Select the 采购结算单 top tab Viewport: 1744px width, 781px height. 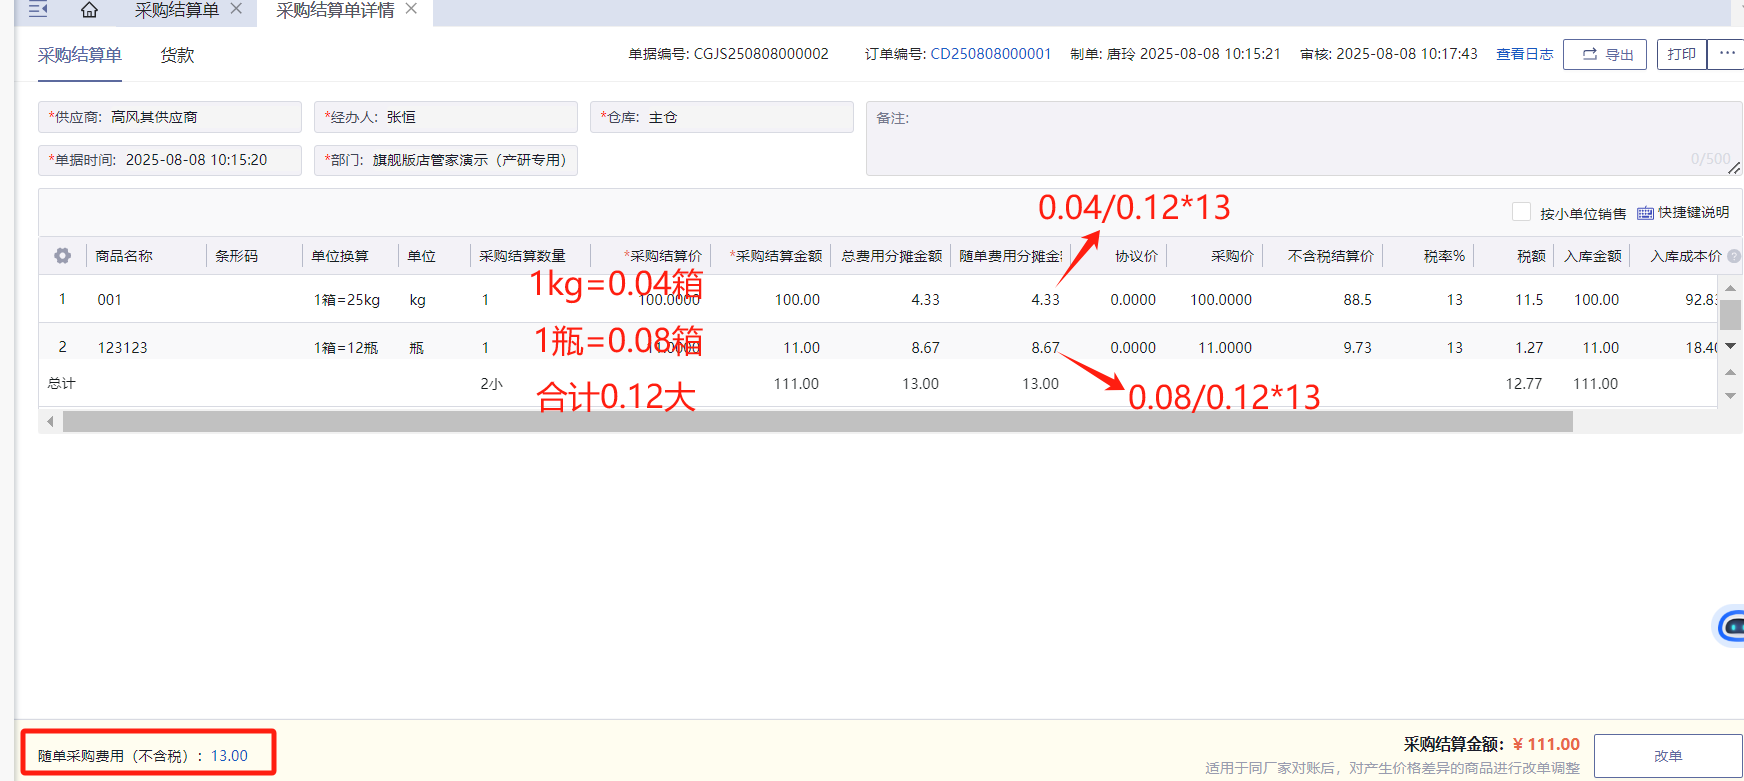[177, 11]
